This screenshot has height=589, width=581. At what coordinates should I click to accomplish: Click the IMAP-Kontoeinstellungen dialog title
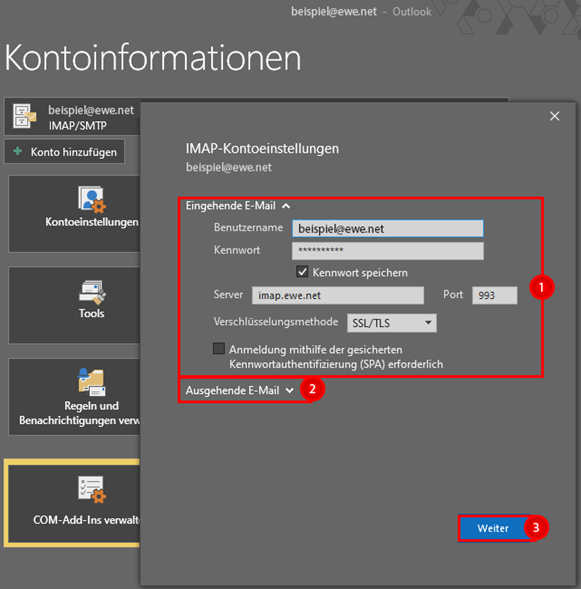262,149
